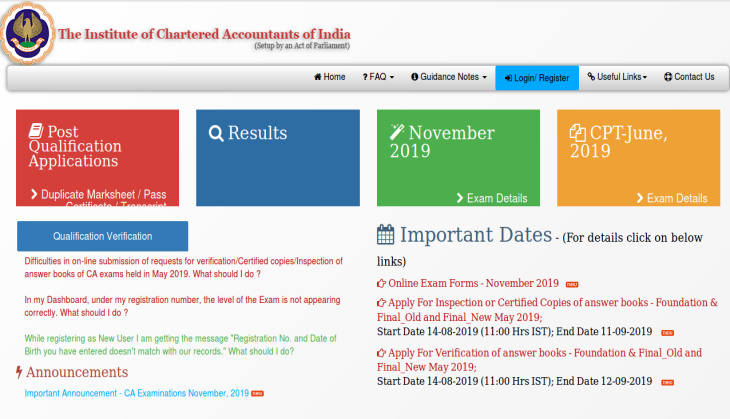The width and height of the screenshot is (730, 419).
Task: Open Exam Details for CPT-June, 2019
Action: coord(672,198)
